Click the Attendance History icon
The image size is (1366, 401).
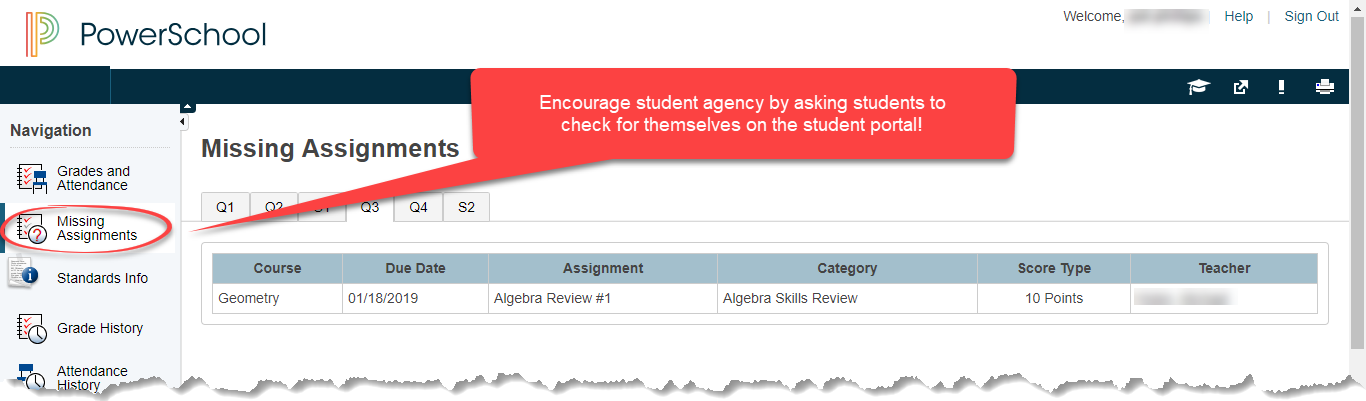click(33, 377)
